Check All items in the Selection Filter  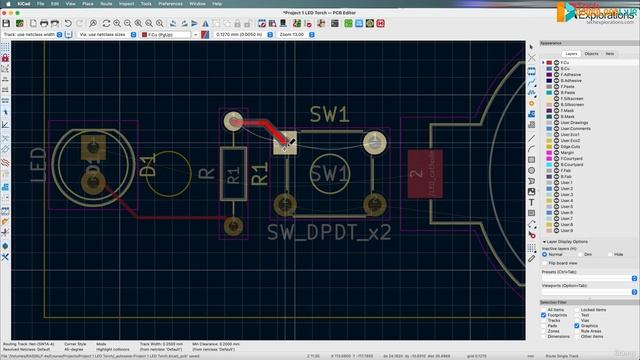(x=544, y=310)
